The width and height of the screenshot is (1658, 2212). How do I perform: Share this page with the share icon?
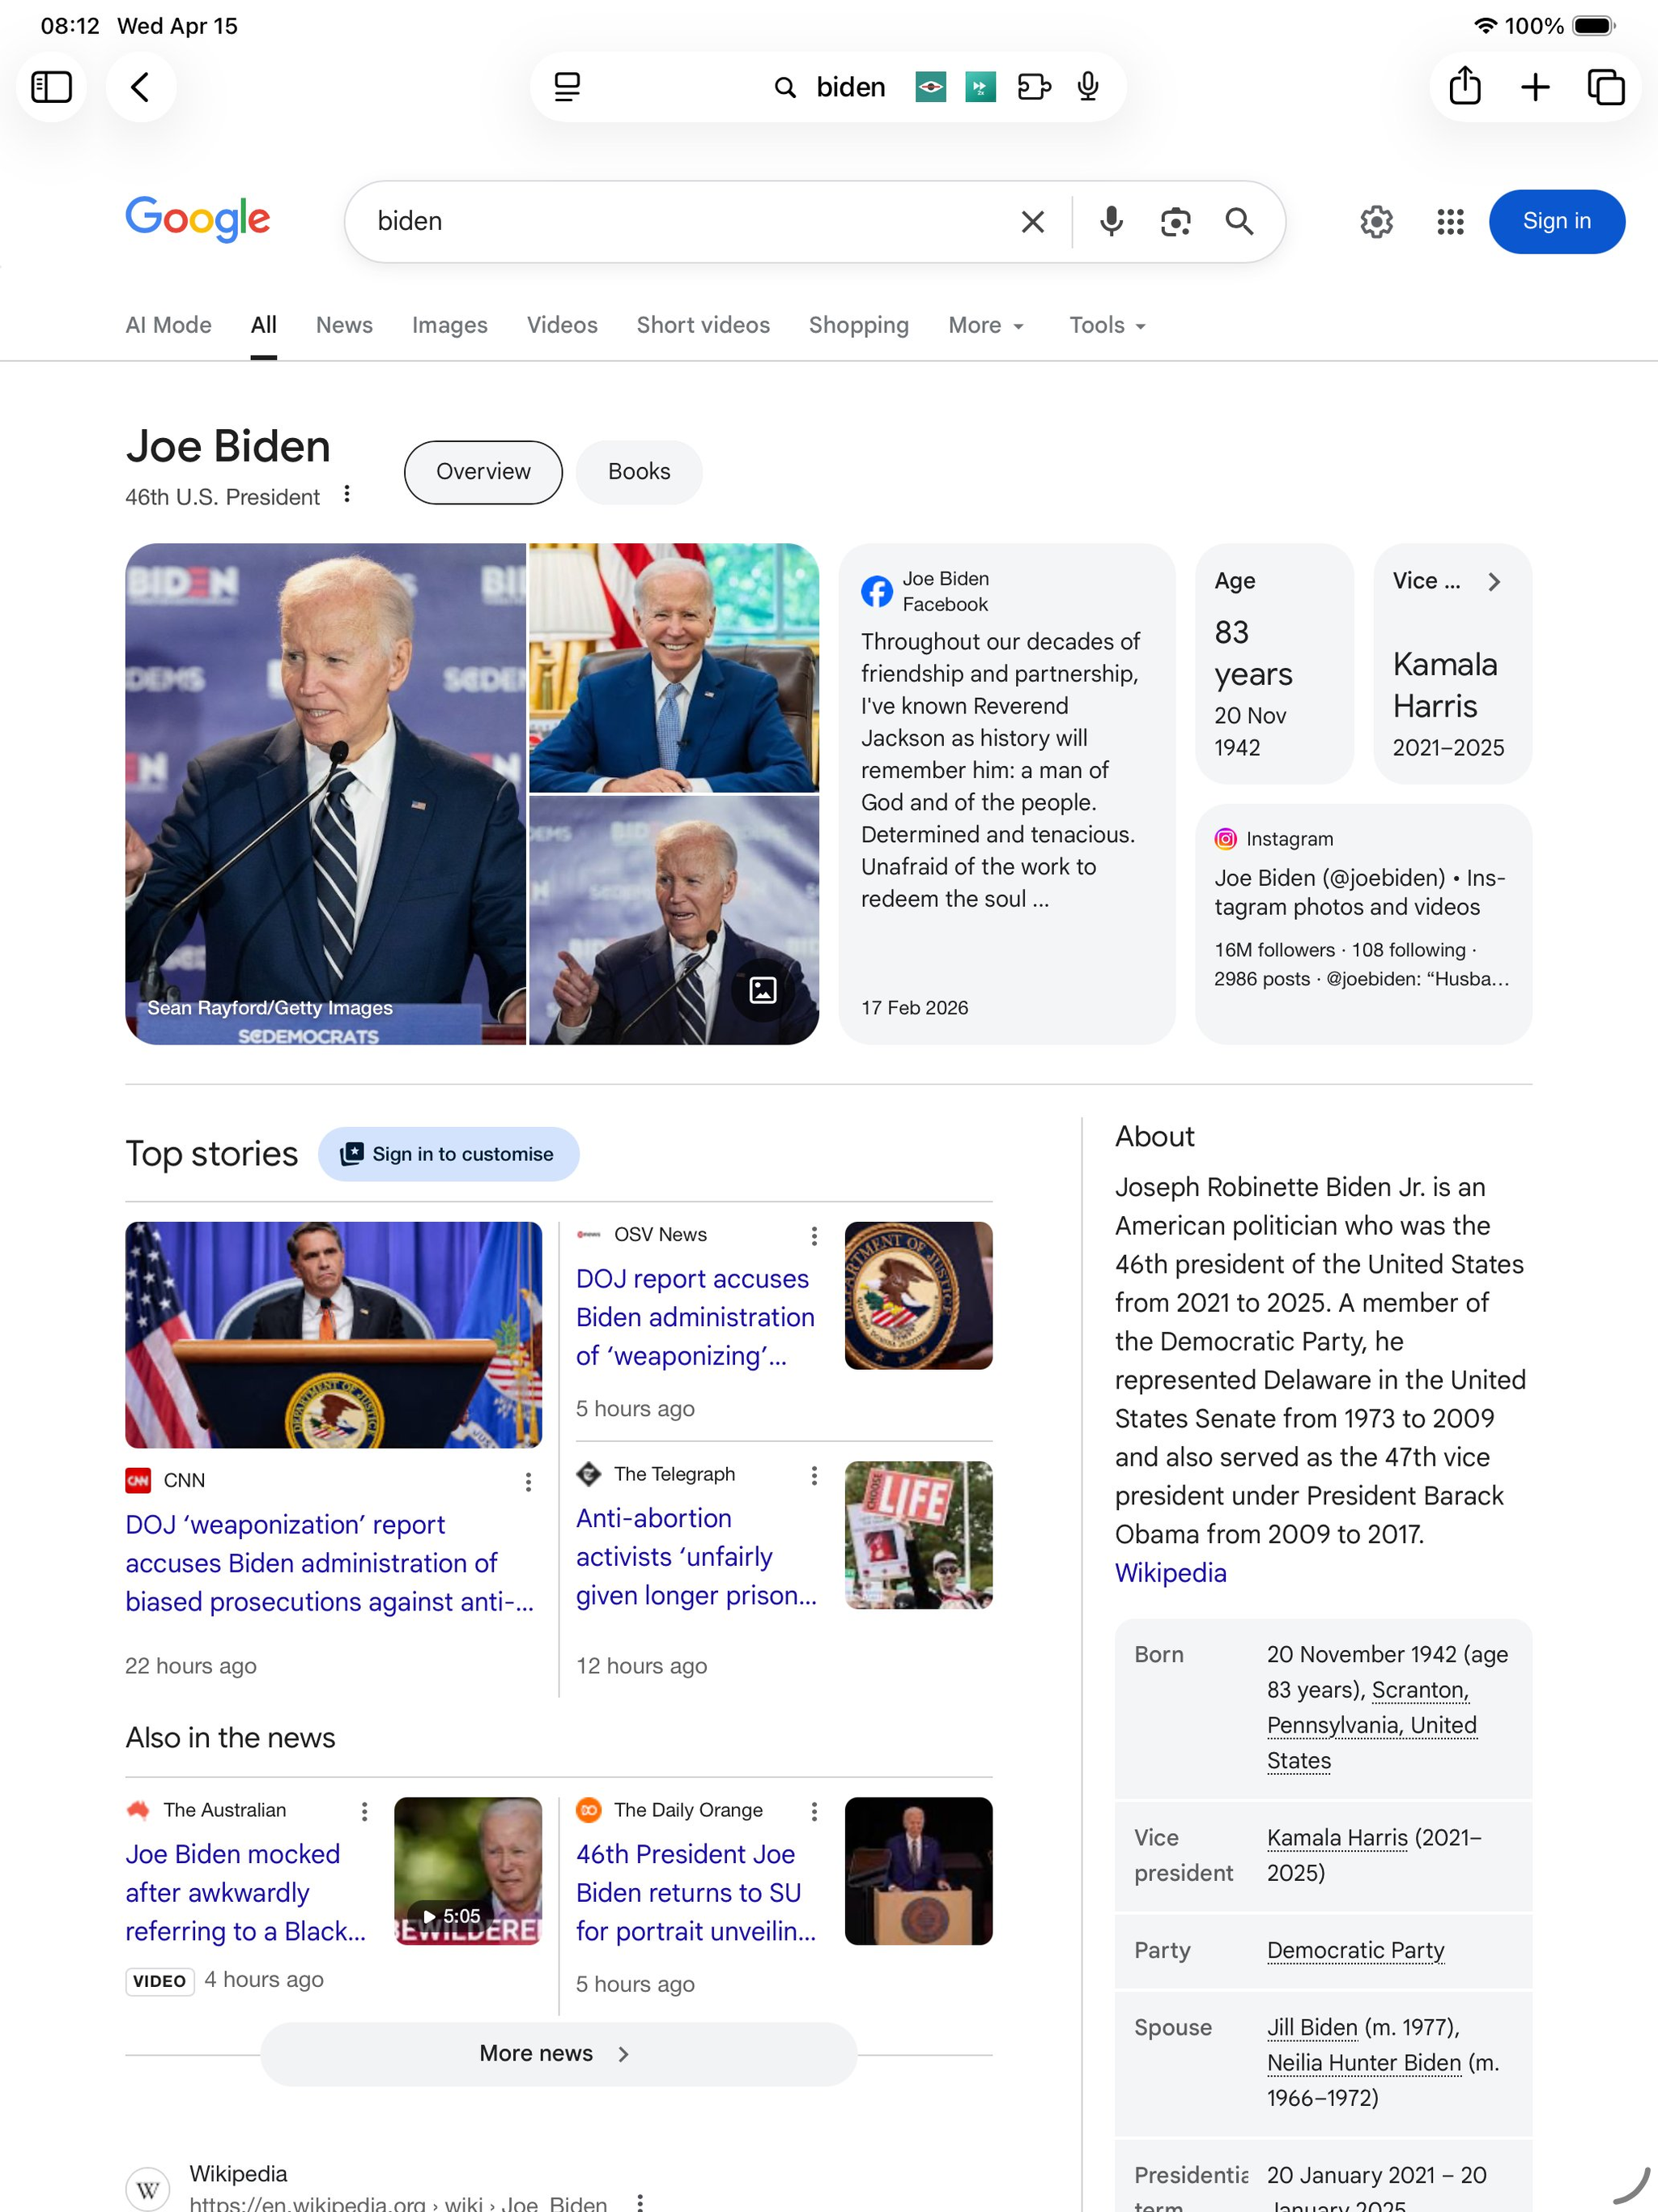coord(1465,87)
